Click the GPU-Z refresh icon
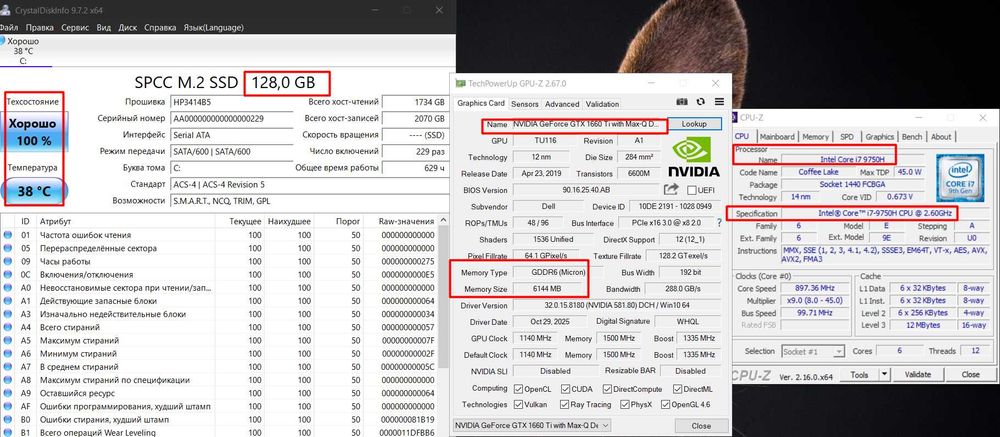The image size is (1000, 437). tap(701, 102)
